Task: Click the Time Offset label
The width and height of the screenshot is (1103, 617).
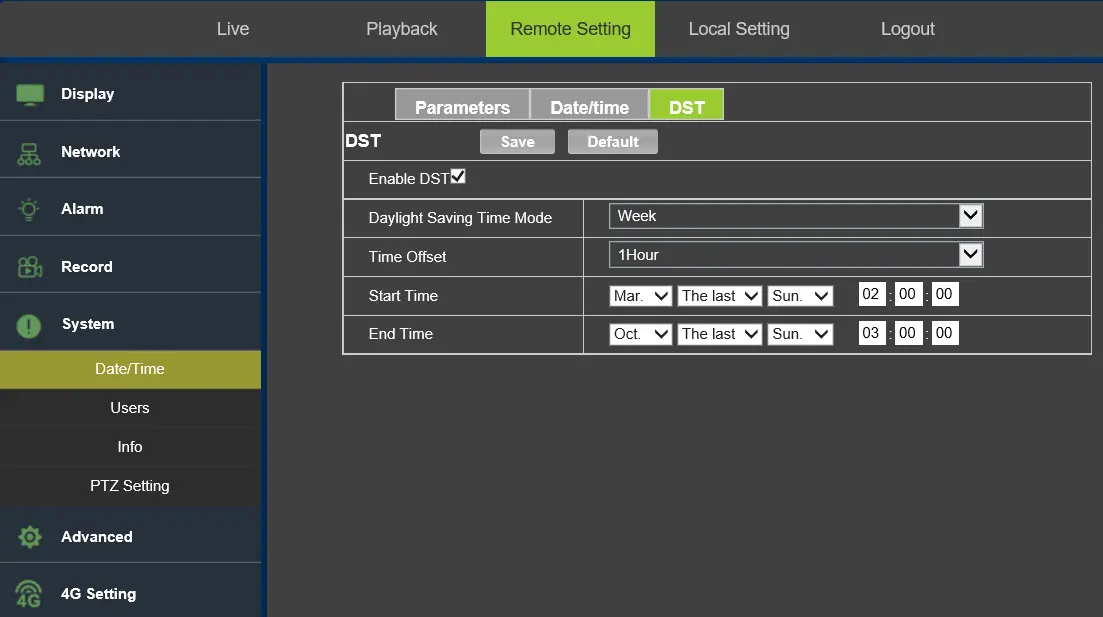Action: pos(407,257)
